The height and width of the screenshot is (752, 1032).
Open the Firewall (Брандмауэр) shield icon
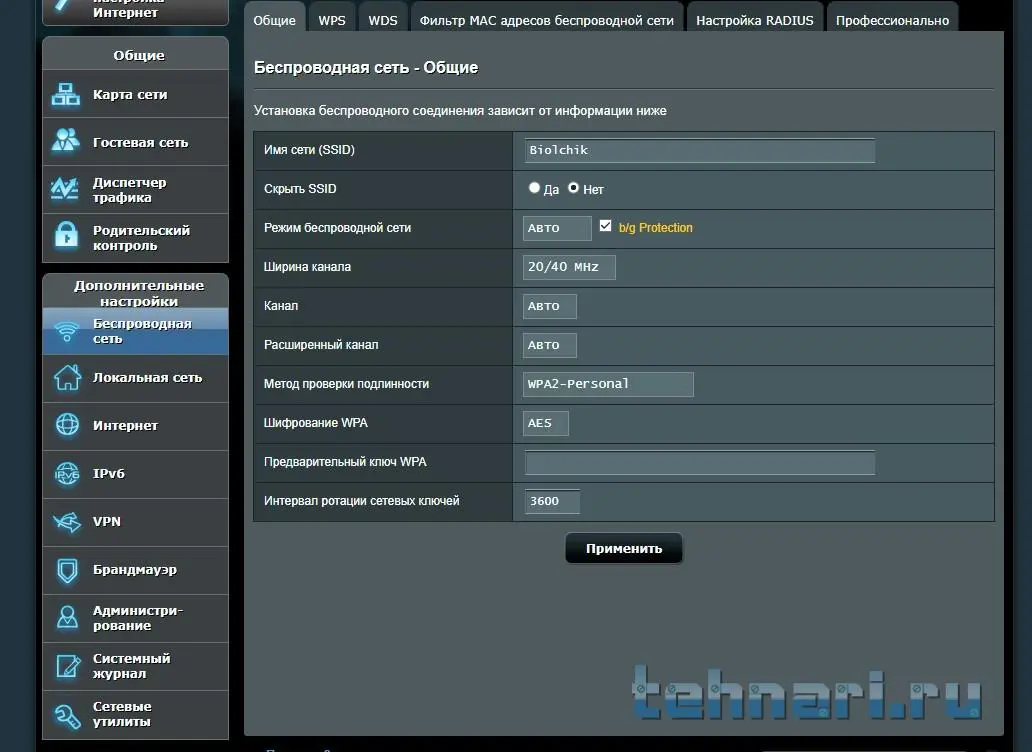(66, 570)
